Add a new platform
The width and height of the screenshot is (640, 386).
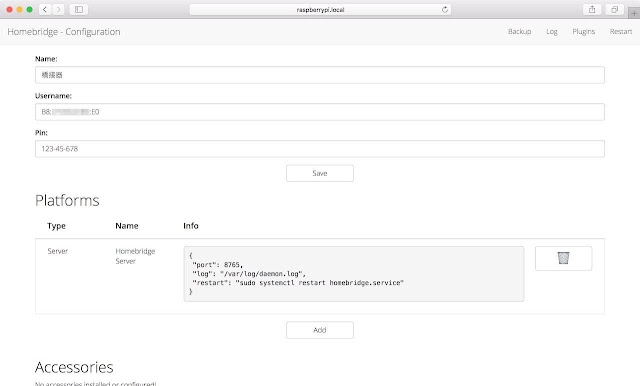coord(320,330)
